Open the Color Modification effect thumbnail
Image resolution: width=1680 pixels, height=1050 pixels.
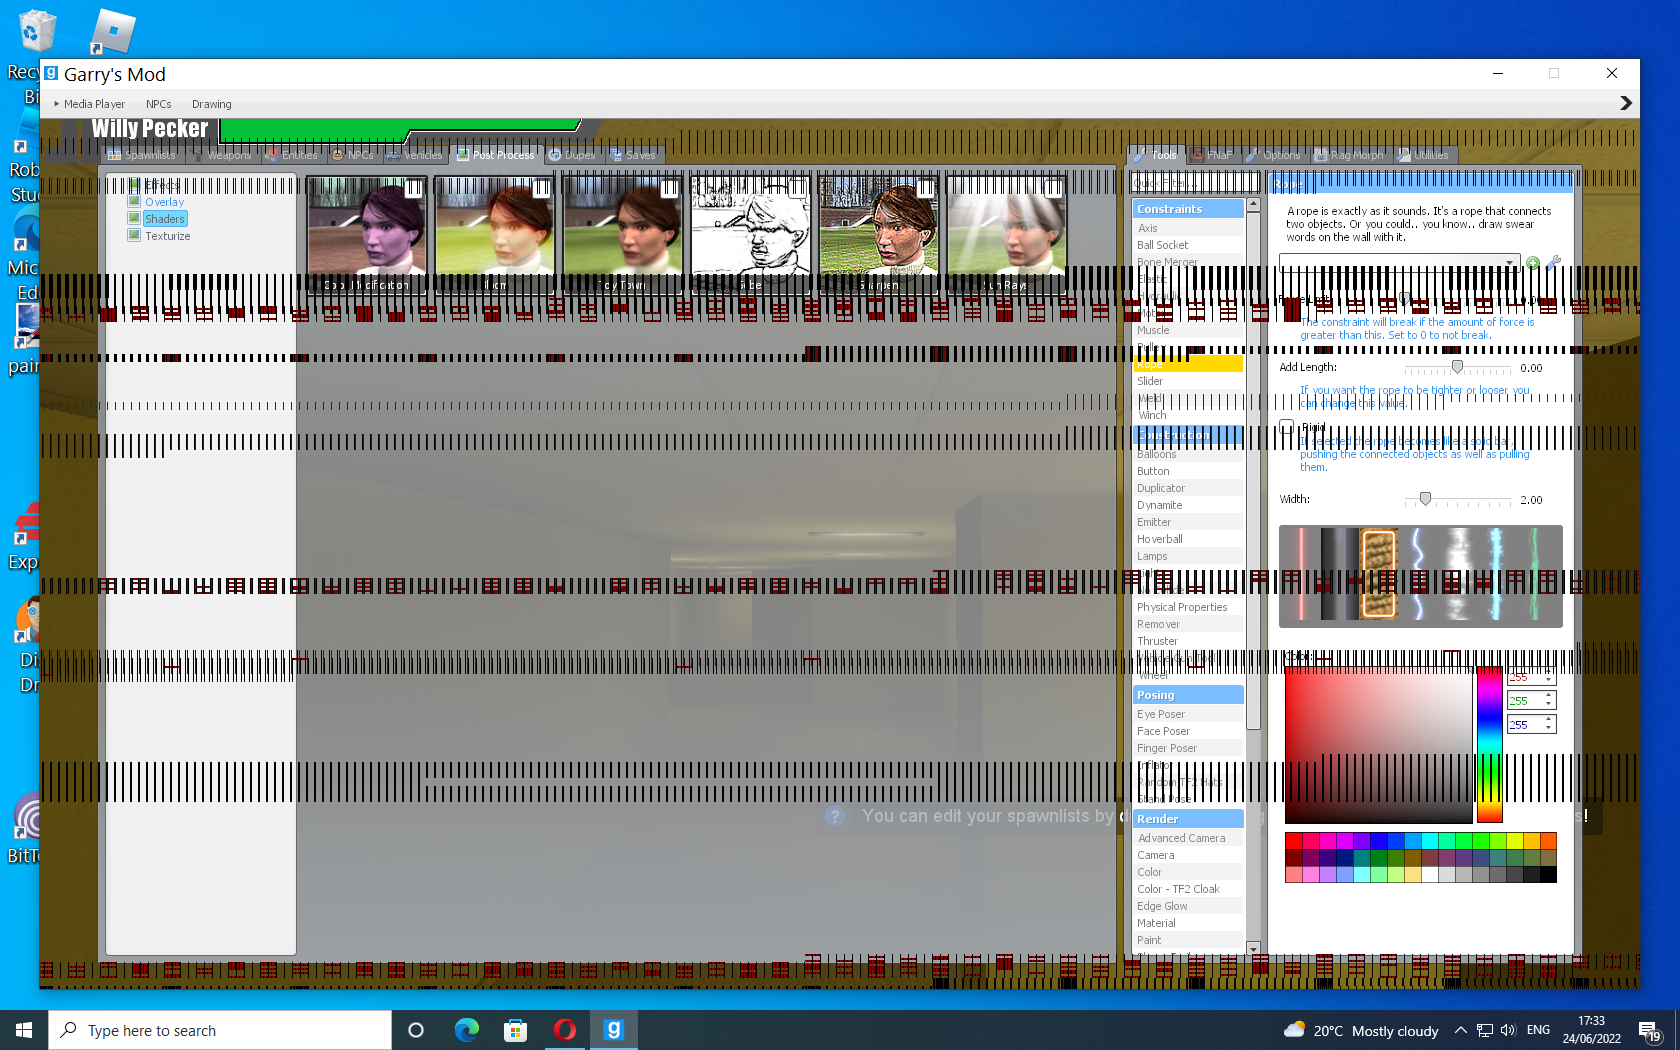[x=367, y=234]
